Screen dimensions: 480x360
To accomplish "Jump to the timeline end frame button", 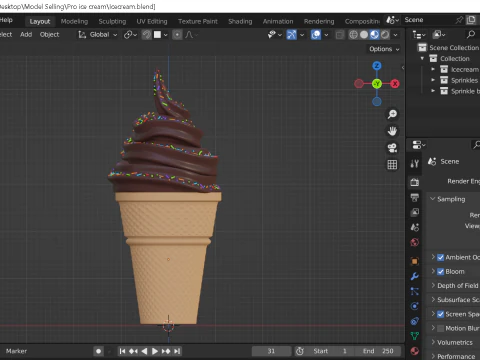I will point(177,351).
